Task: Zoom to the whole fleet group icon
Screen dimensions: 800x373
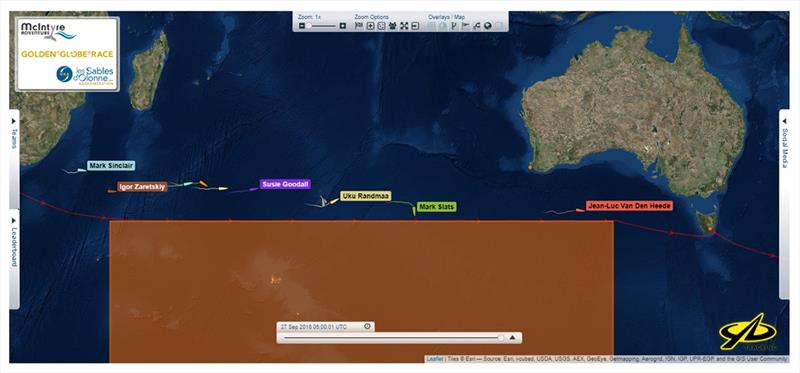Action: pos(392,26)
